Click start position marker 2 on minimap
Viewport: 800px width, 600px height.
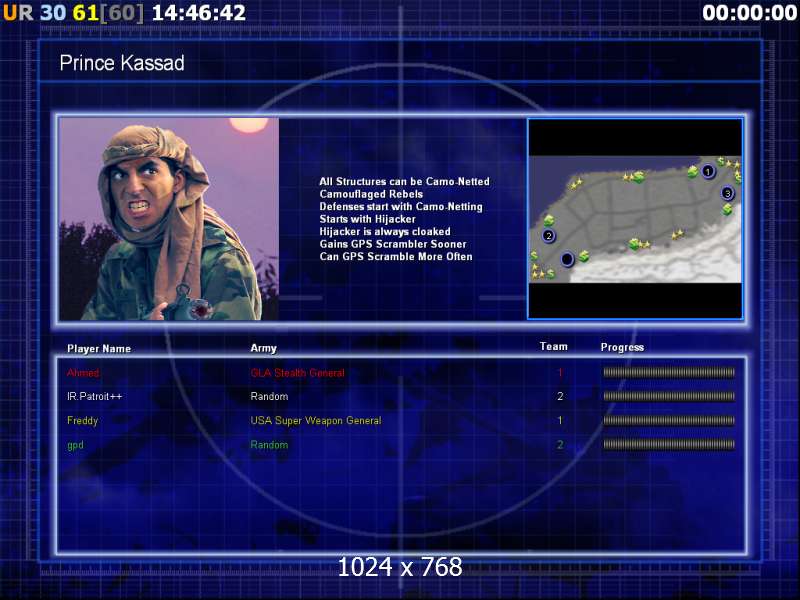[x=548, y=236]
